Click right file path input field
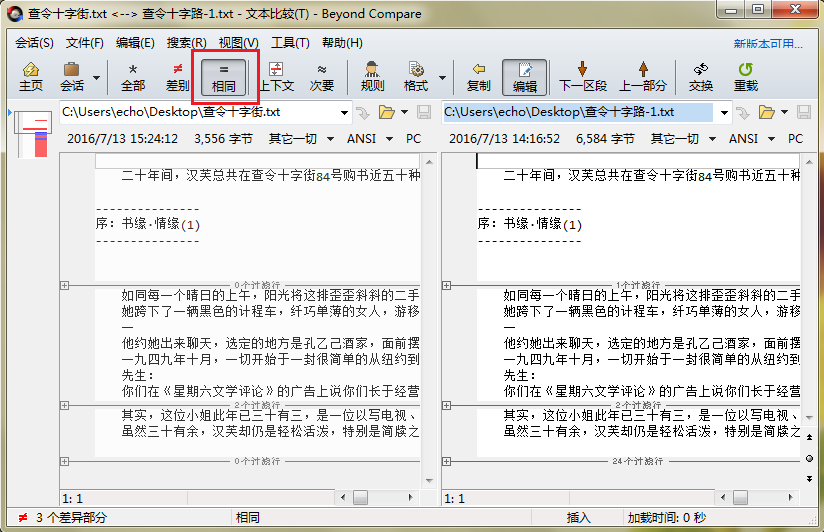The image size is (824, 532). pos(578,112)
